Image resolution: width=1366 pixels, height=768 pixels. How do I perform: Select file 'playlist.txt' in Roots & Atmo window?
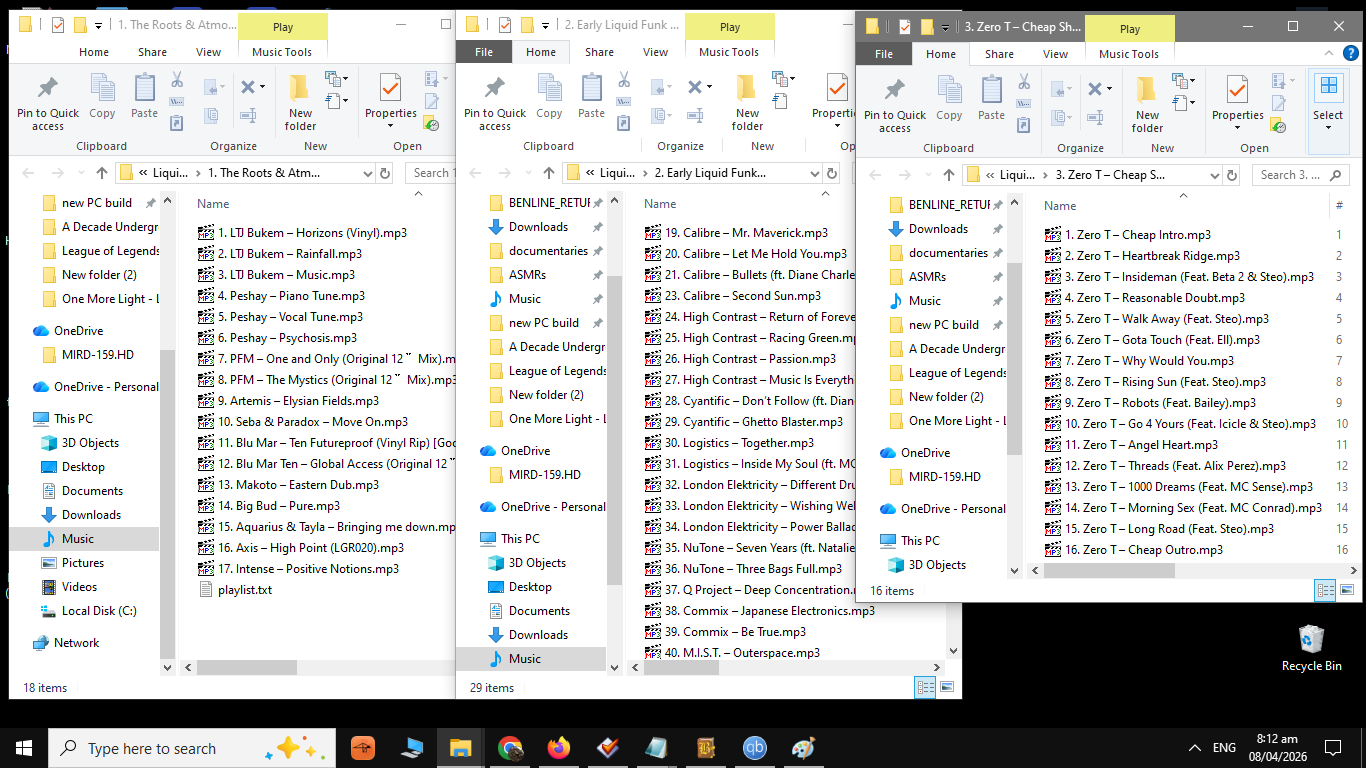tap(244, 590)
